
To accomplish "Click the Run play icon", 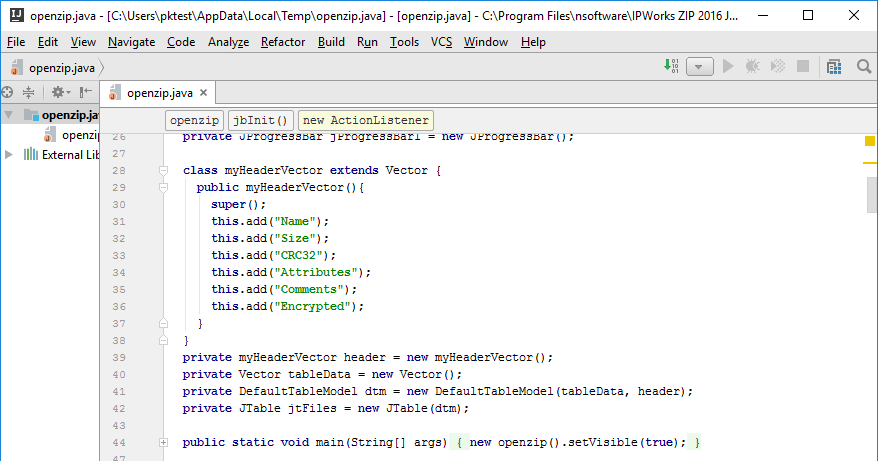I will pyautogui.click(x=728, y=67).
